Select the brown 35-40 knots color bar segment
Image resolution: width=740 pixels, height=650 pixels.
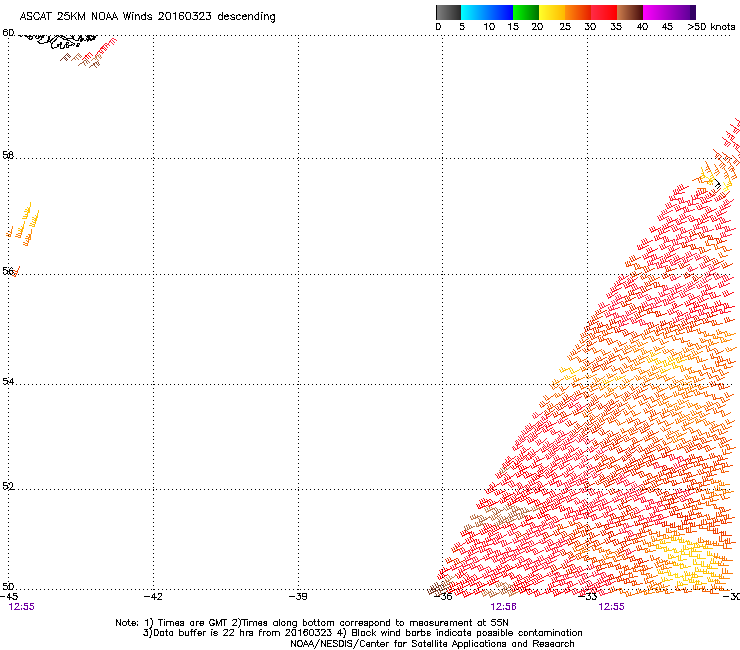[x=630, y=12]
